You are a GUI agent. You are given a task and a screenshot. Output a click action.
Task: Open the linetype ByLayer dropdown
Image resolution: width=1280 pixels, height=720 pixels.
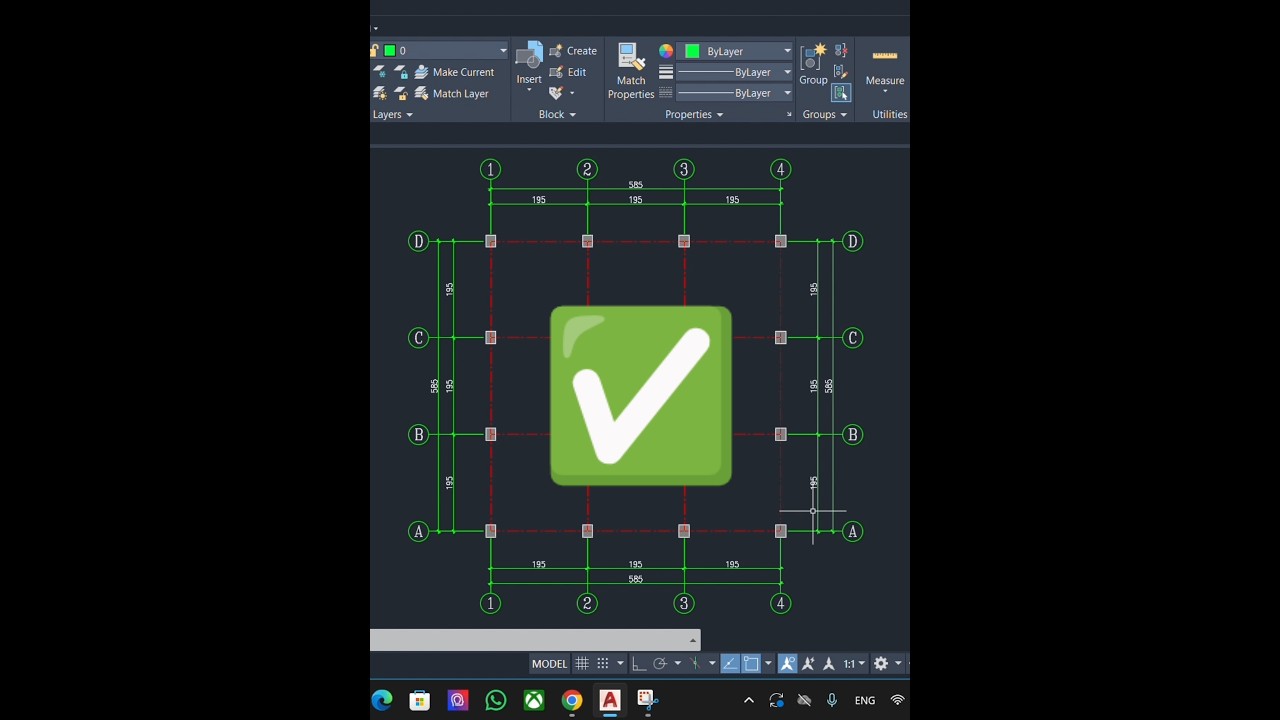pos(787,93)
